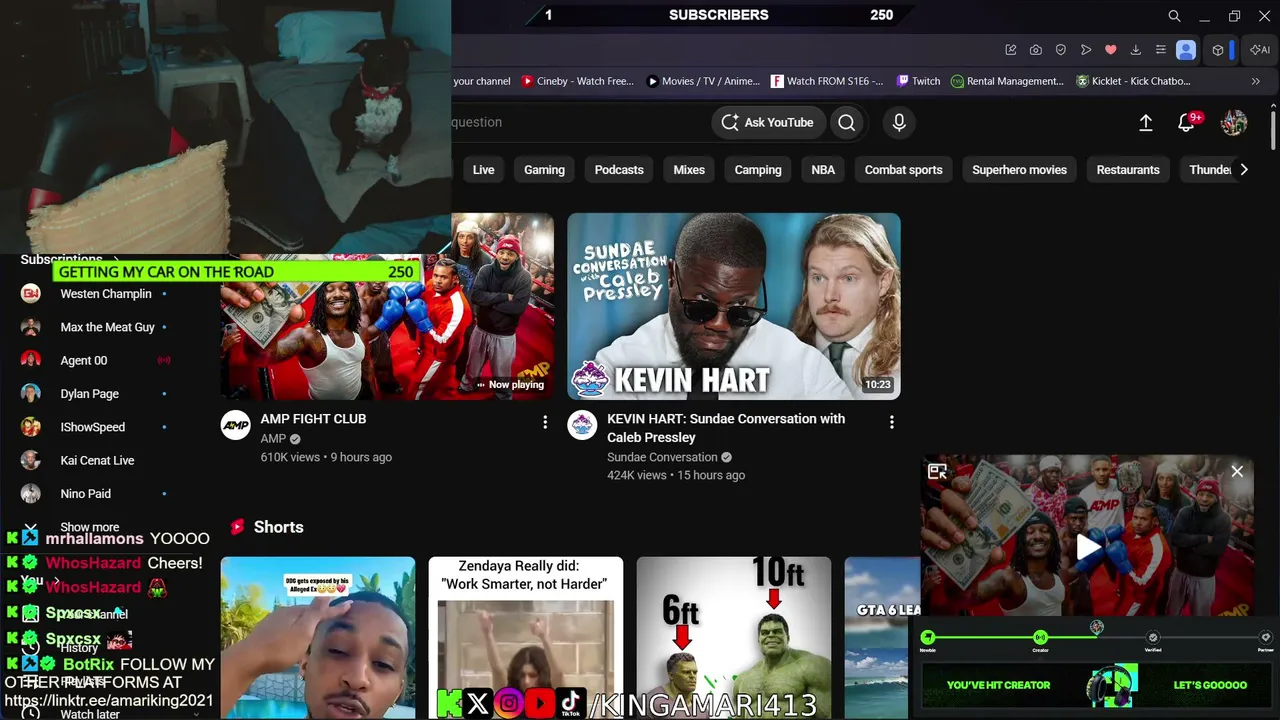This screenshot has height=720, width=1280.
Task: Click the snapshot camera icon in address bar
Action: [1035, 50]
